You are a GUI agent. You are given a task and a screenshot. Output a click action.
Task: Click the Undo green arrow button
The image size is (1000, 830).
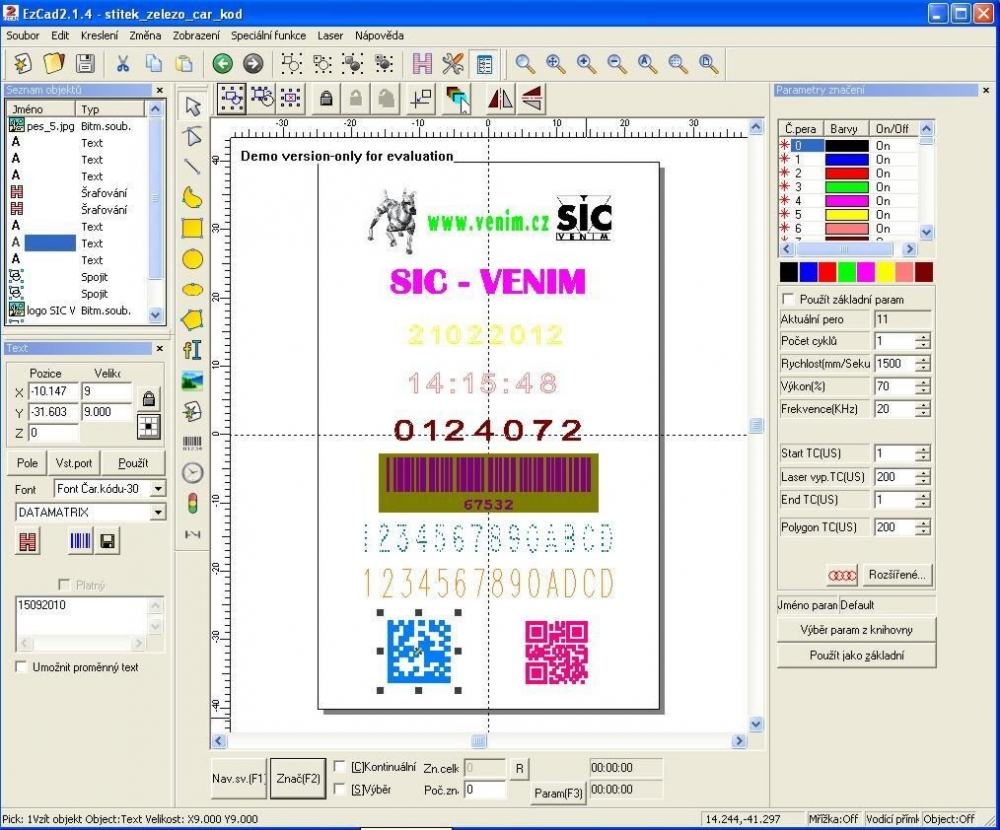[x=222, y=64]
